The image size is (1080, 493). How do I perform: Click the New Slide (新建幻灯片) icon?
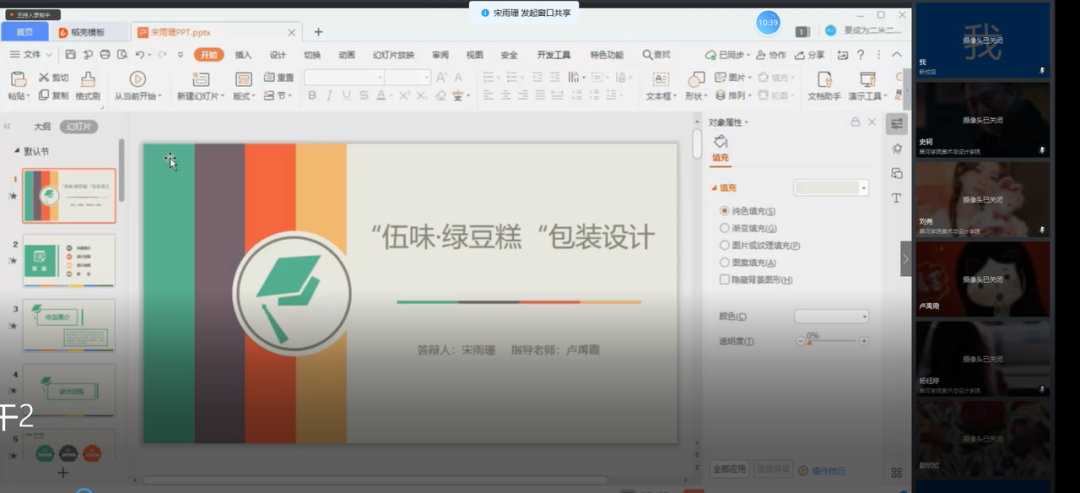[200, 79]
